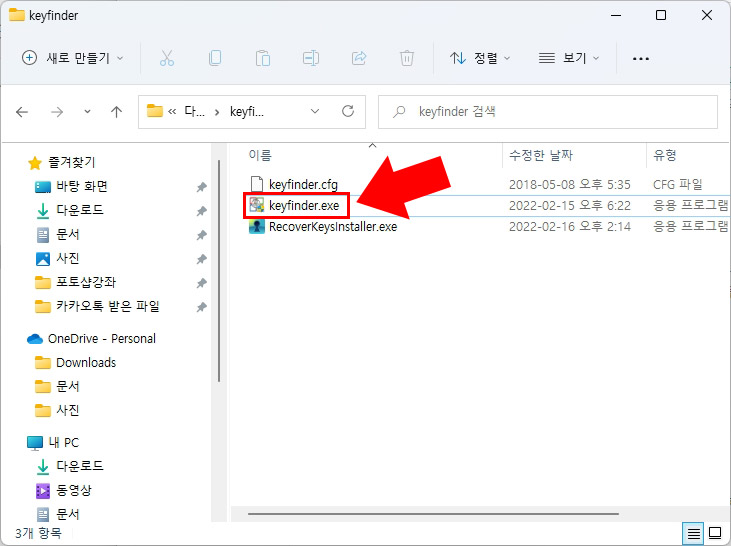Go back with the left arrow

[x=22, y=112]
